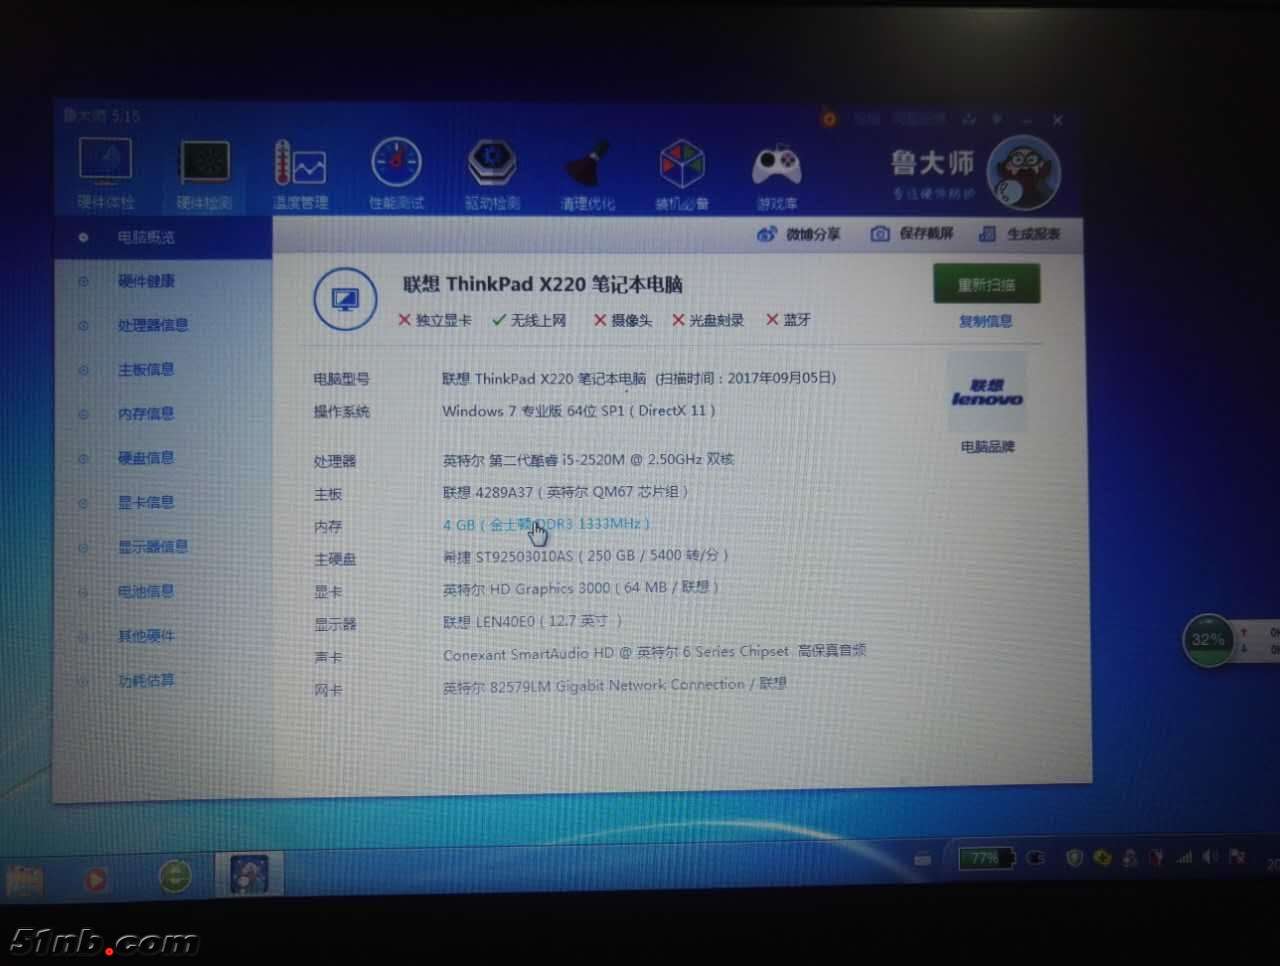This screenshot has height=966, width=1280.
Task: Click the 蓝牙 status indicator
Action: tap(788, 320)
